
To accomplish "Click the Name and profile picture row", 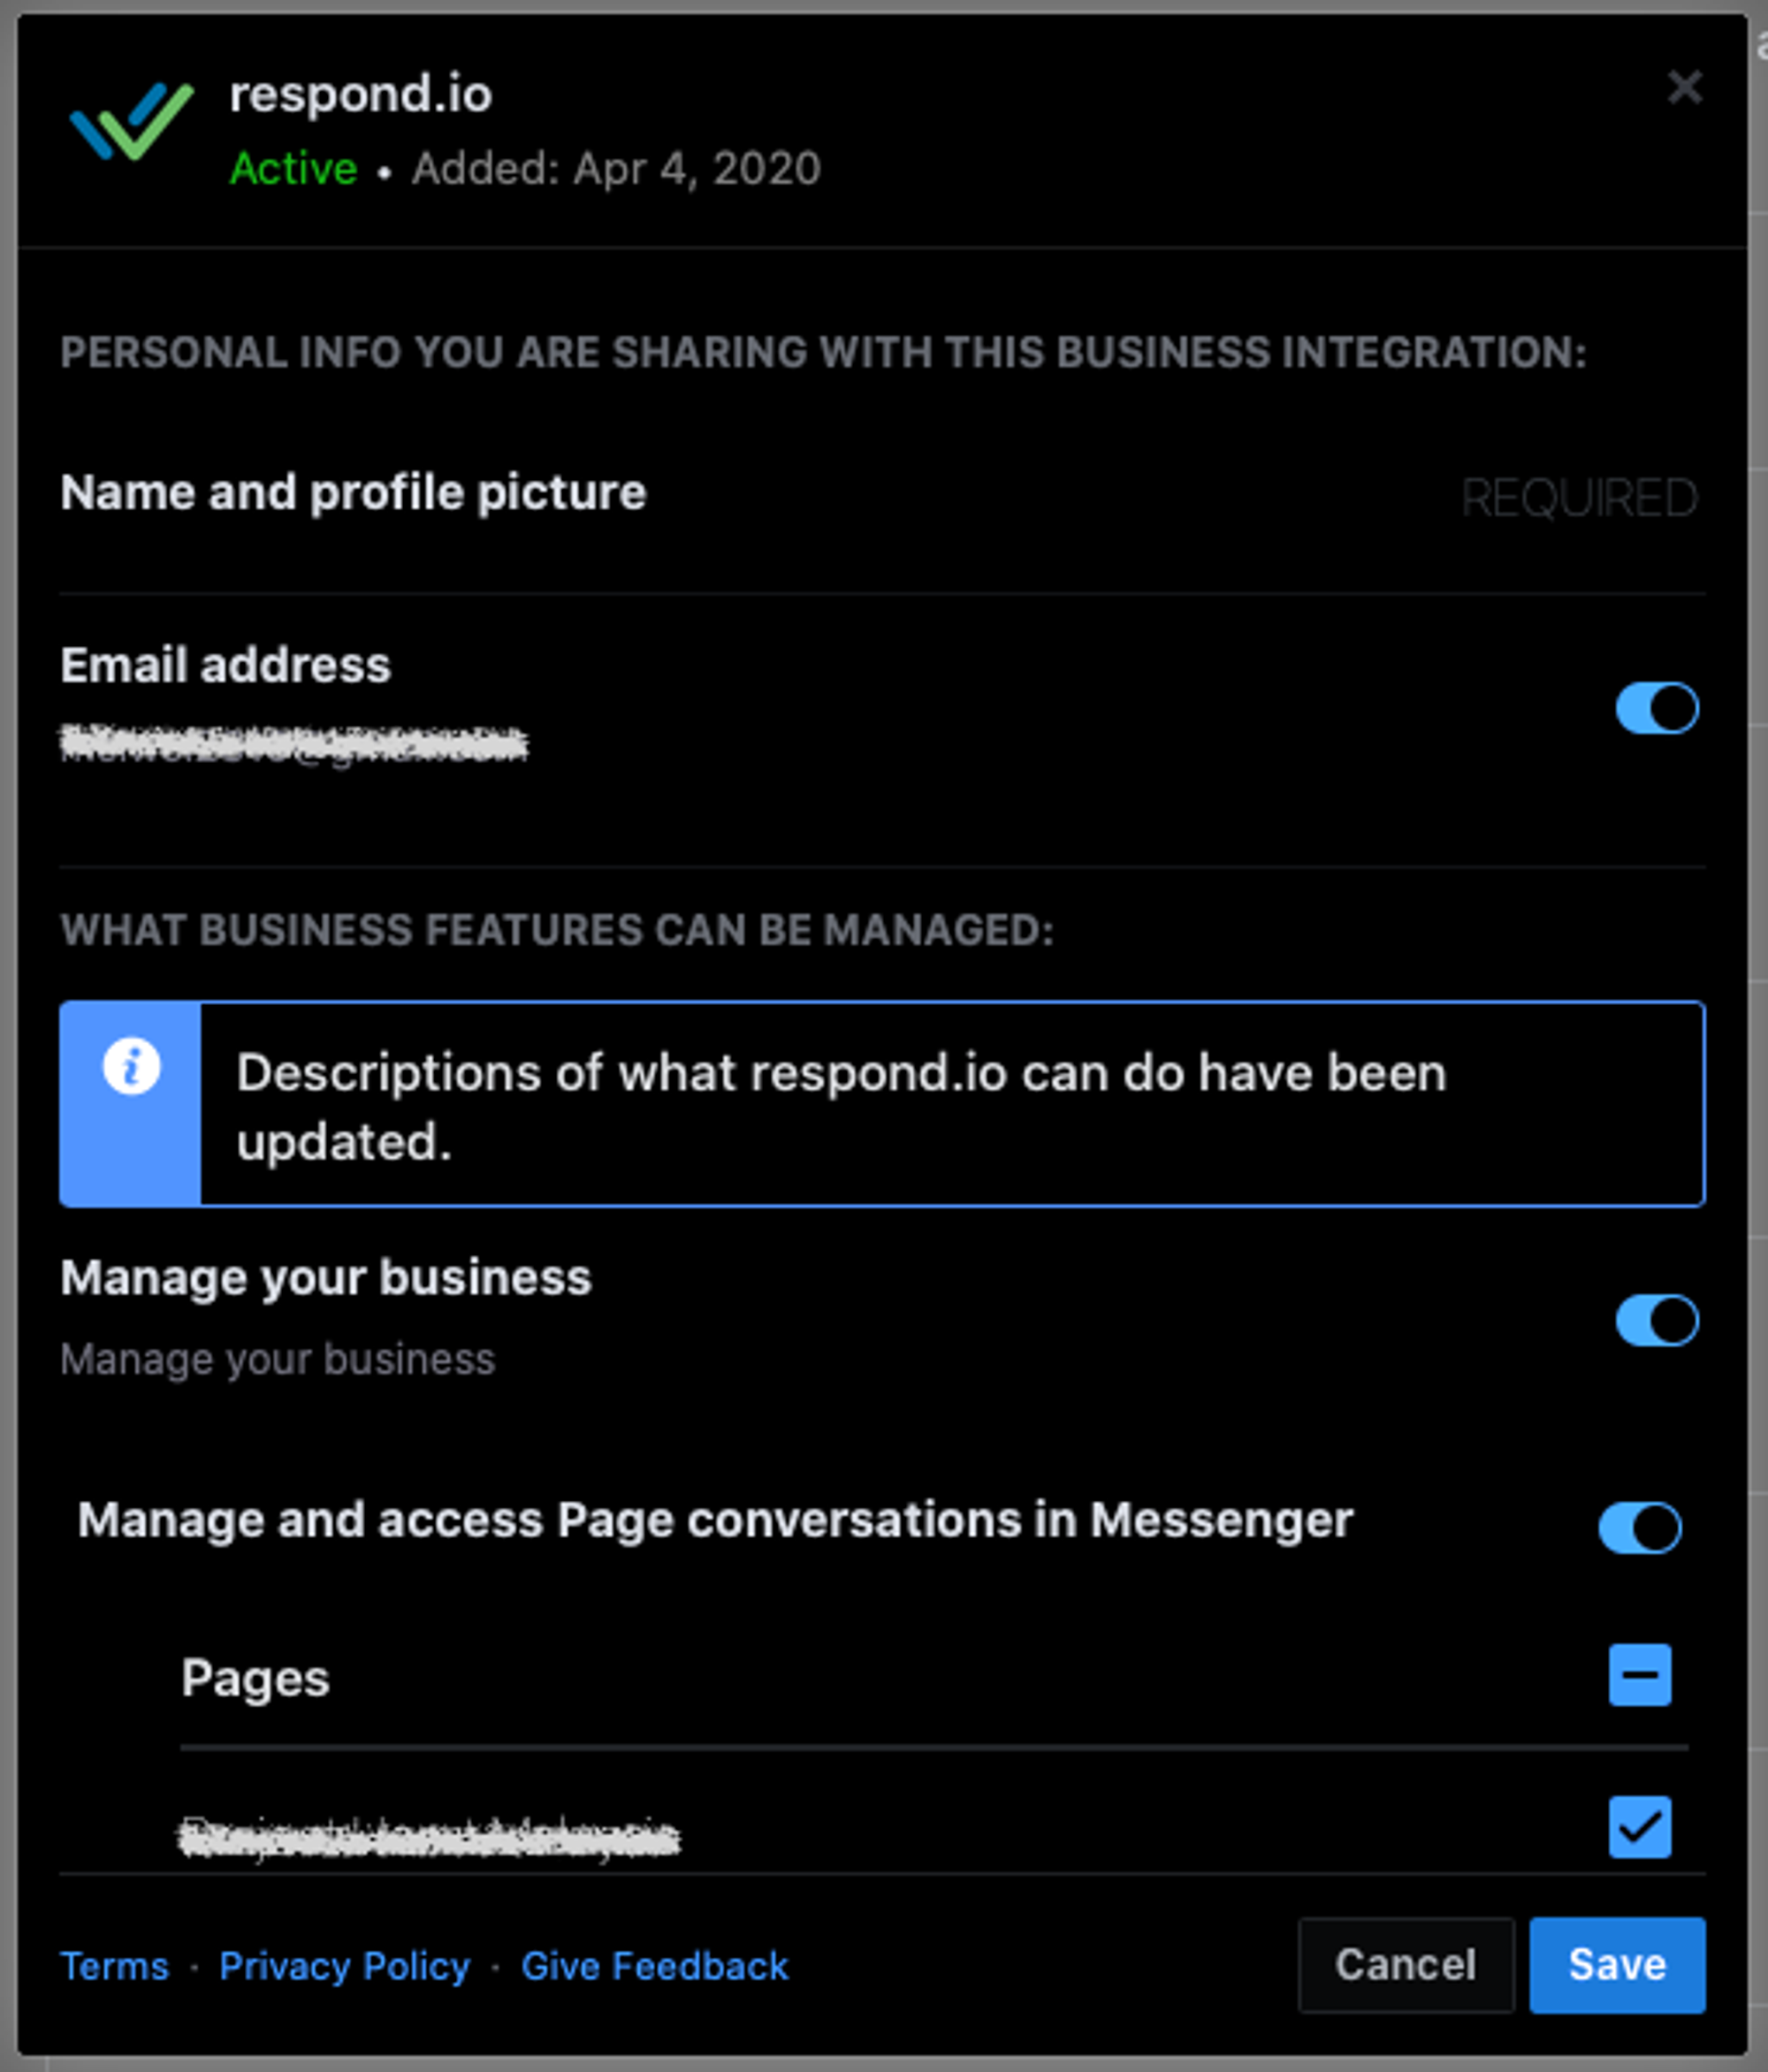I will click(x=353, y=492).
